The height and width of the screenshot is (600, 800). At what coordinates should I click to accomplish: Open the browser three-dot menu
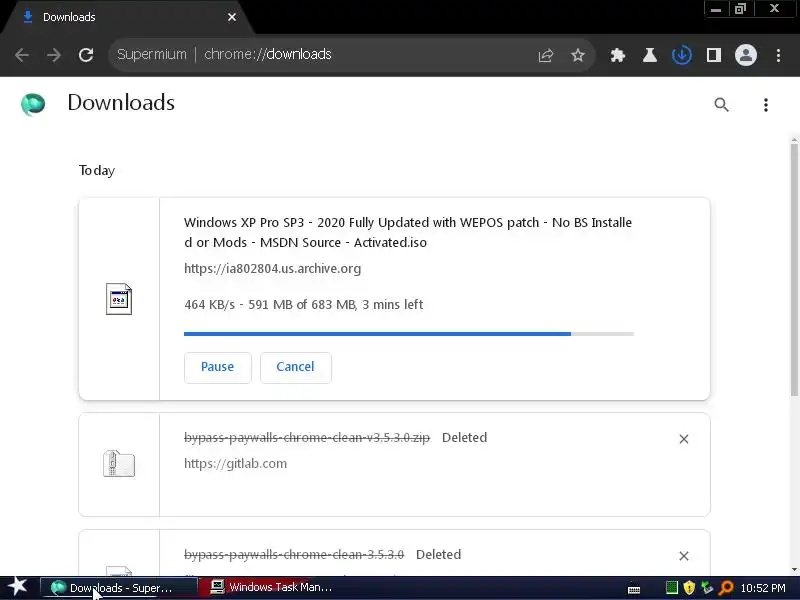[x=778, y=55]
